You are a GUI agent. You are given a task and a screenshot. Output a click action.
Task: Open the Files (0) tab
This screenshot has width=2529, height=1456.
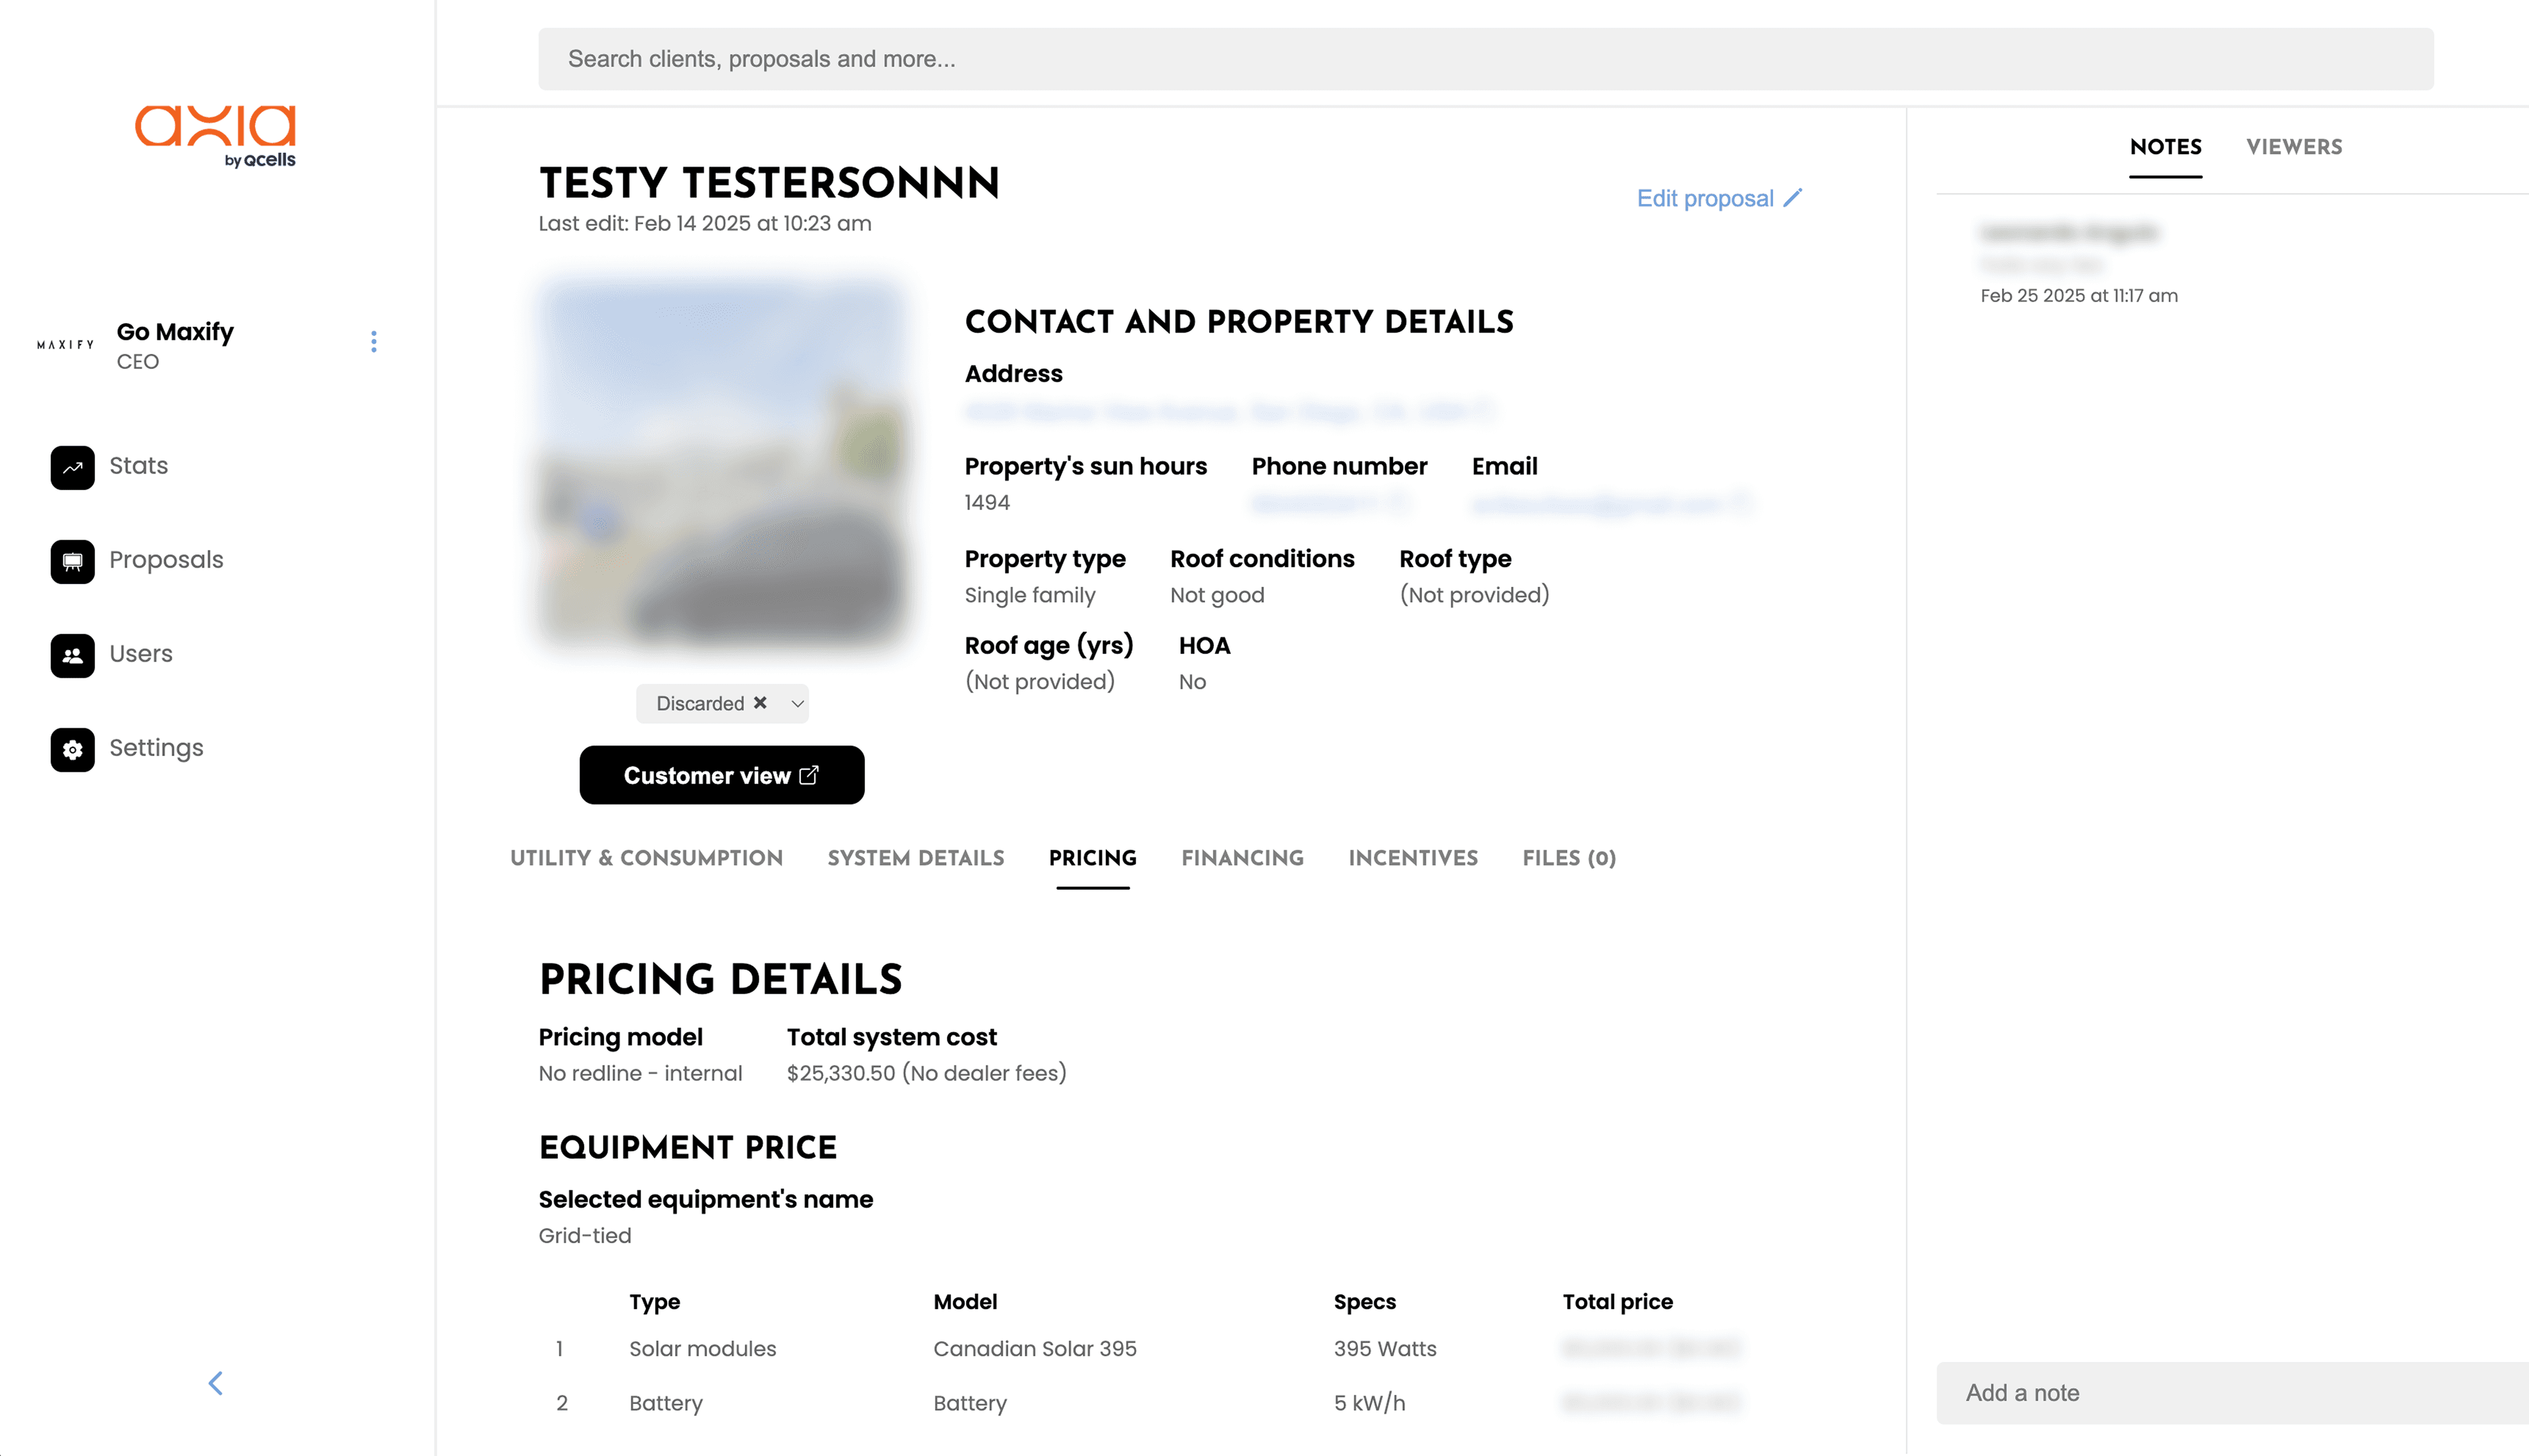(x=1569, y=858)
